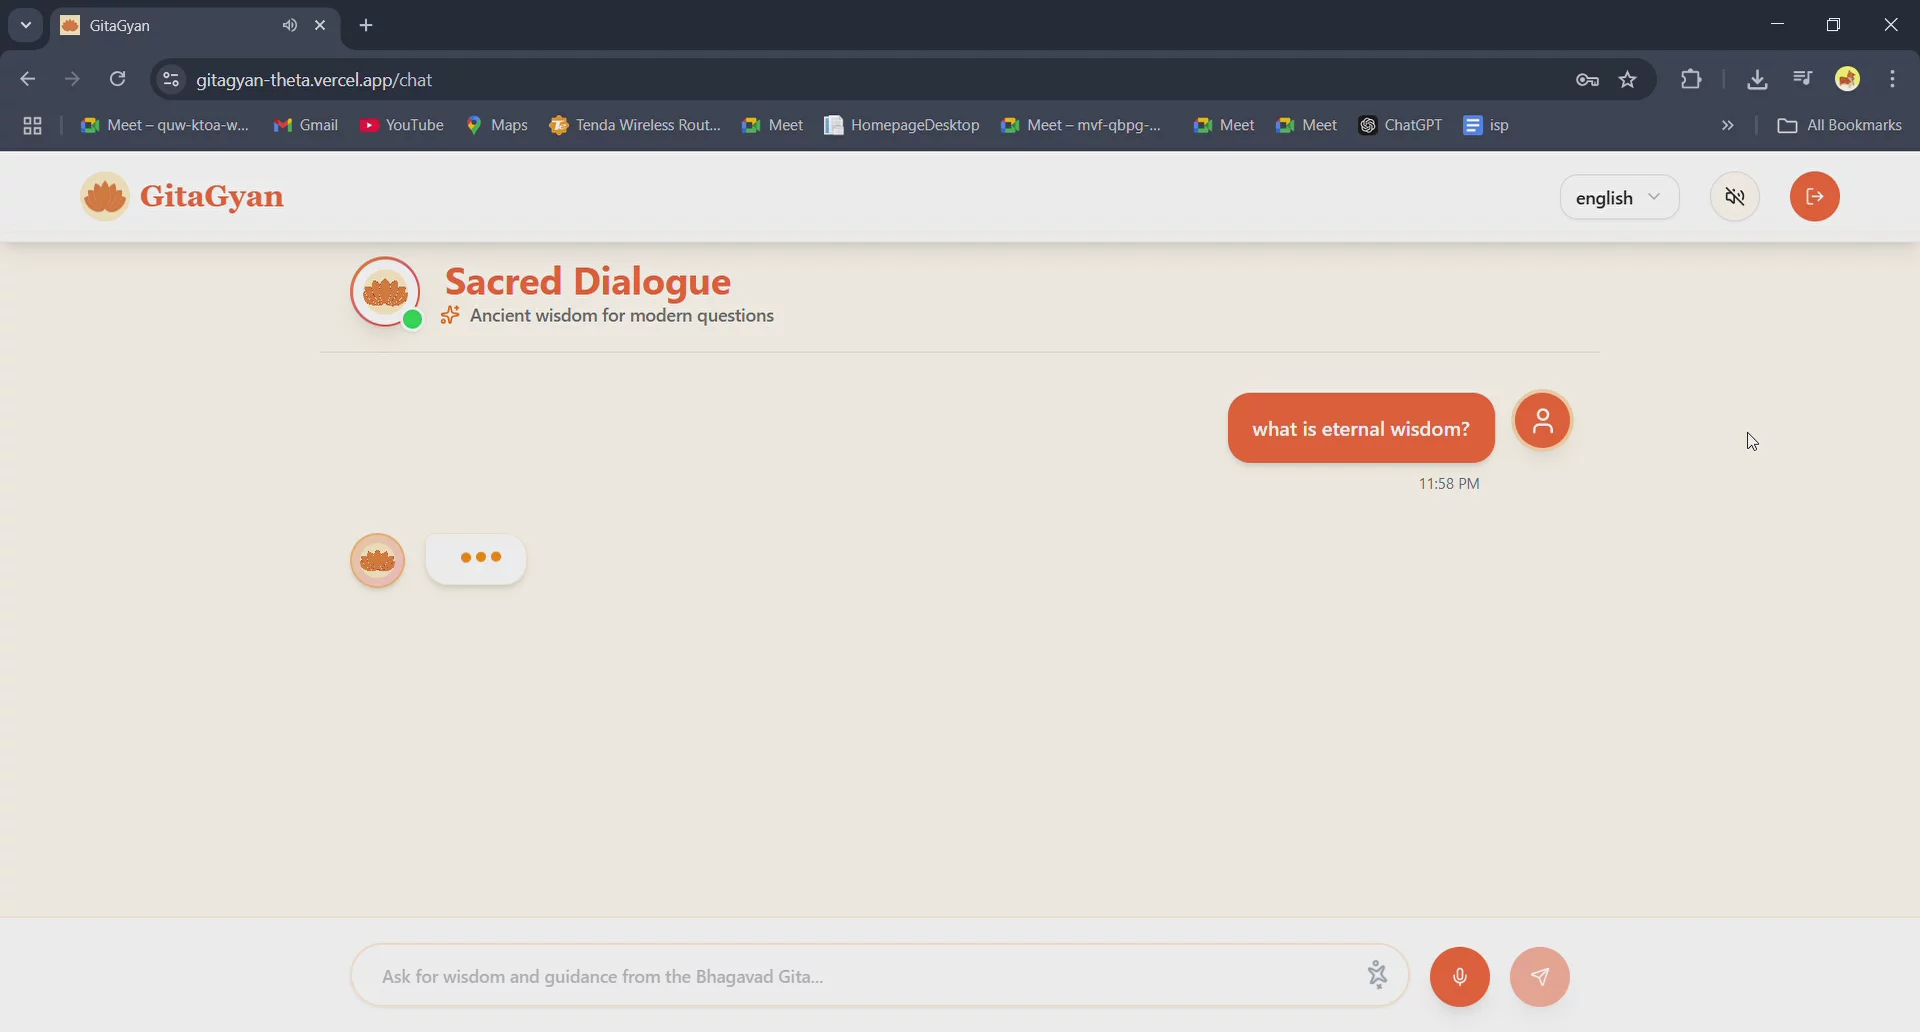Mute the GitaGyan tab audio icon

290,26
